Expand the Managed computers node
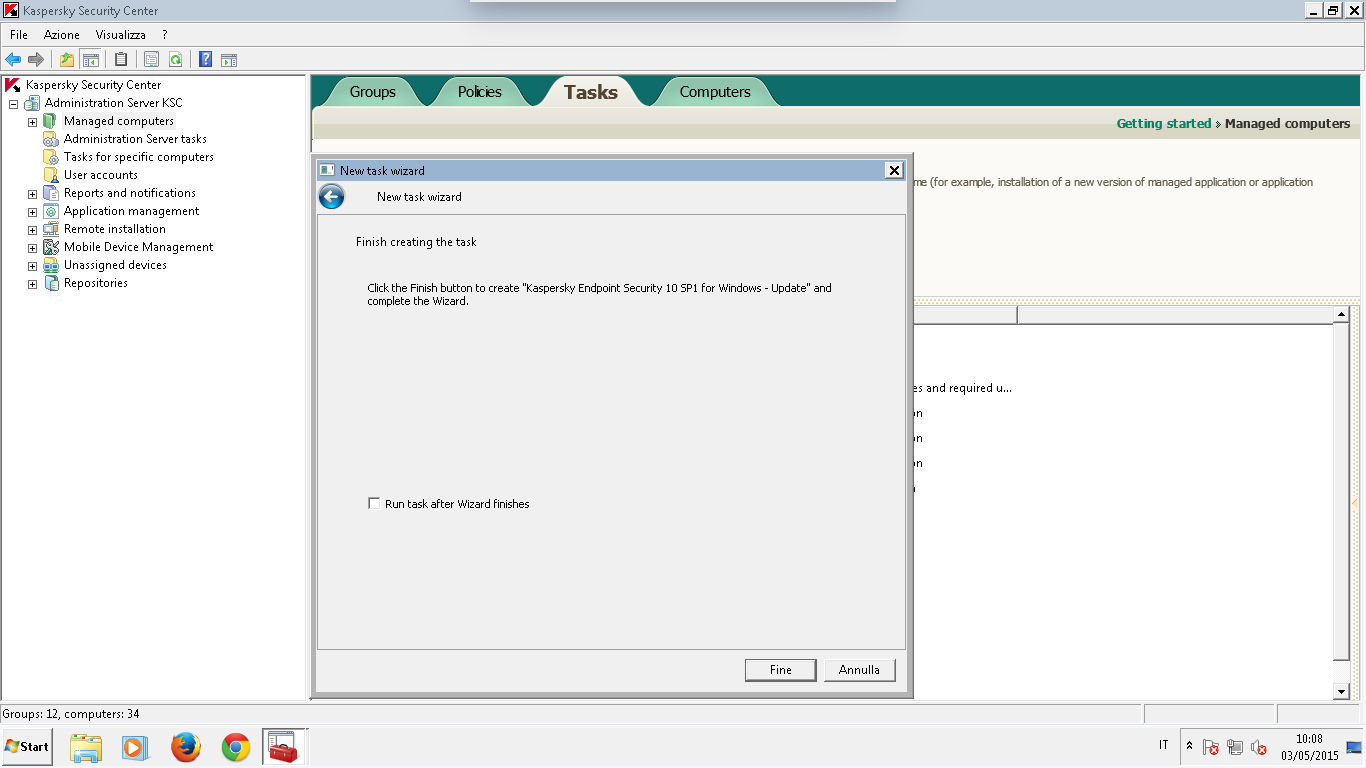Image resolution: width=1366 pixels, height=768 pixels. pos(32,121)
